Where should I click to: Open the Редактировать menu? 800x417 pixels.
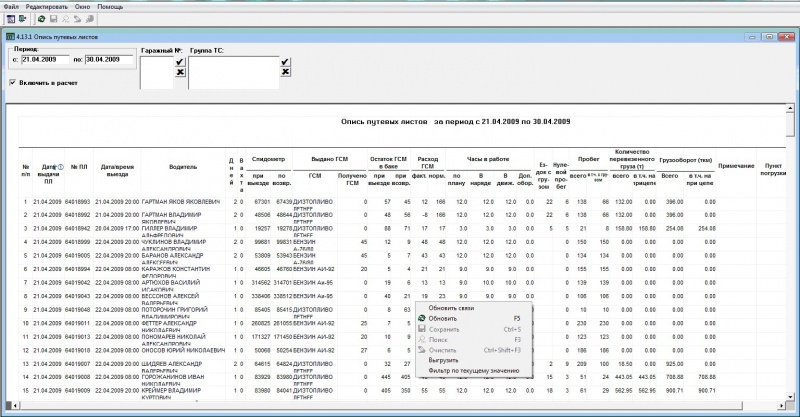(x=45, y=6)
